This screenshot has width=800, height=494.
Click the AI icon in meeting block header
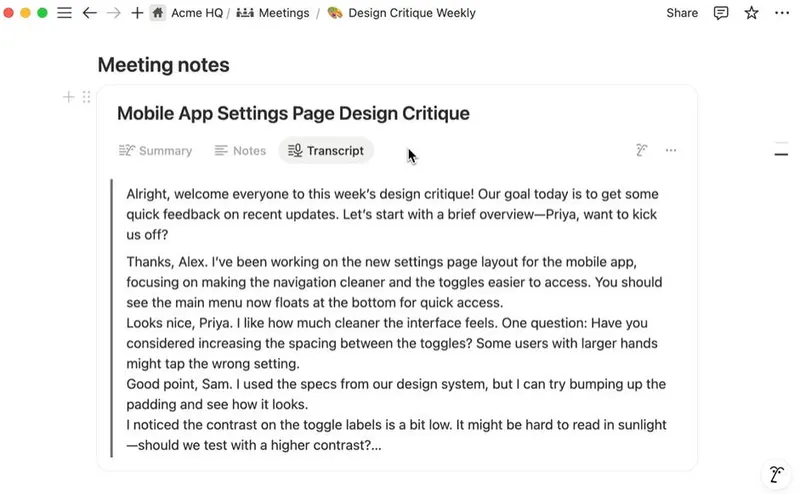pos(642,150)
